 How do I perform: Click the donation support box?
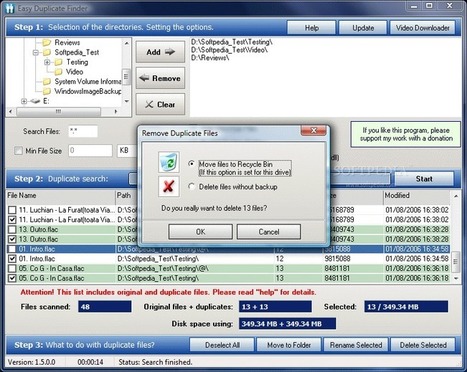pyautogui.click(x=406, y=134)
